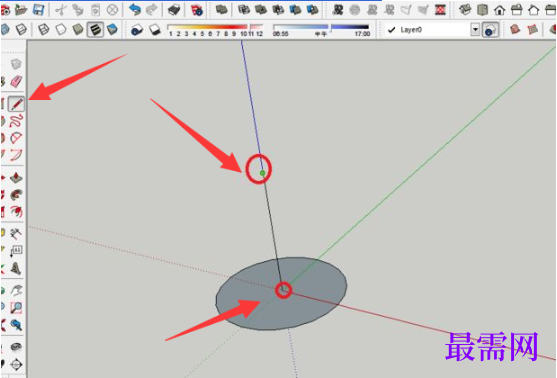557x378 pixels.
Task: Click the Layer0 layer name field
Action: coord(428,29)
